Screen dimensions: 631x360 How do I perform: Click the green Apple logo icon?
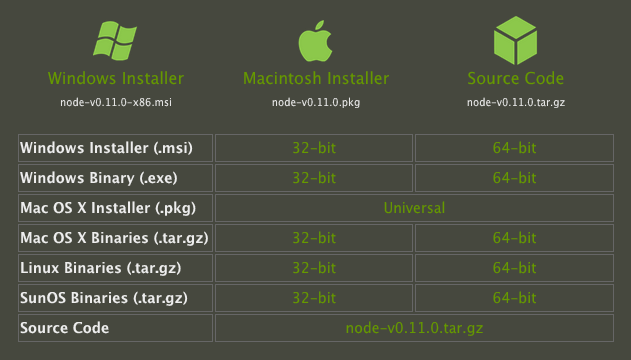(316, 41)
